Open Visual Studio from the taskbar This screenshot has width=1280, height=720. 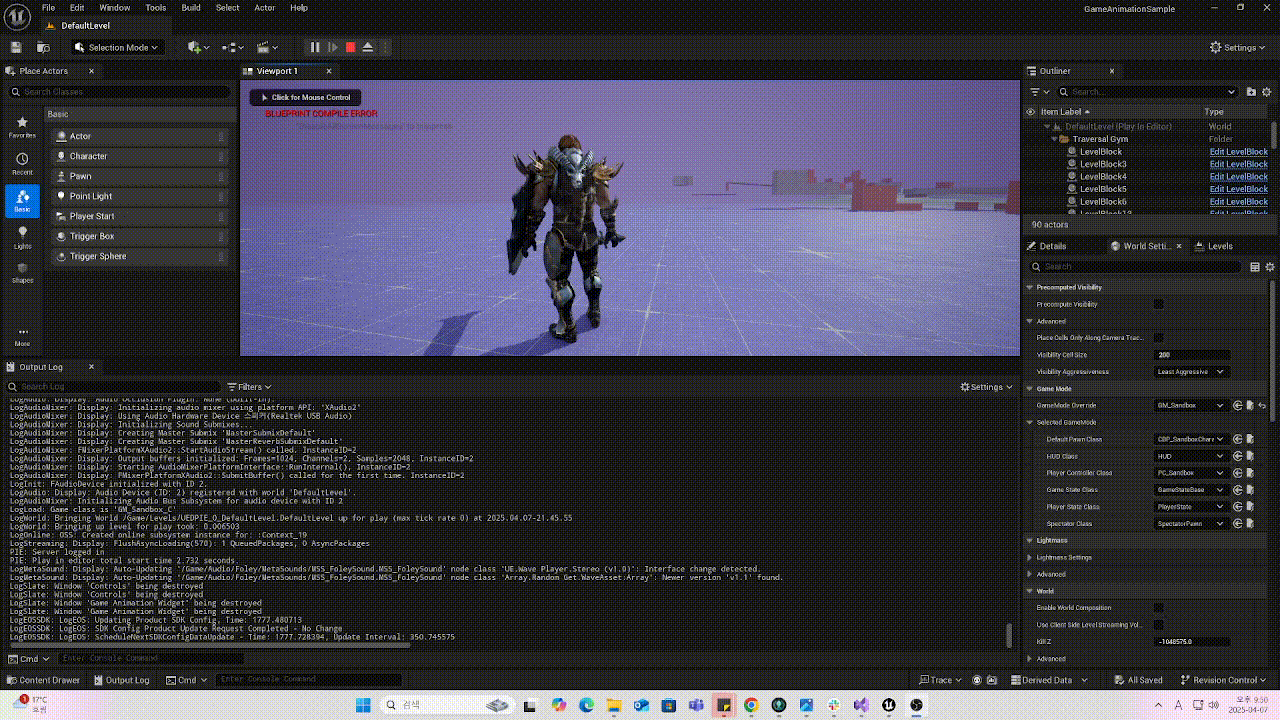click(x=860, y=705)
